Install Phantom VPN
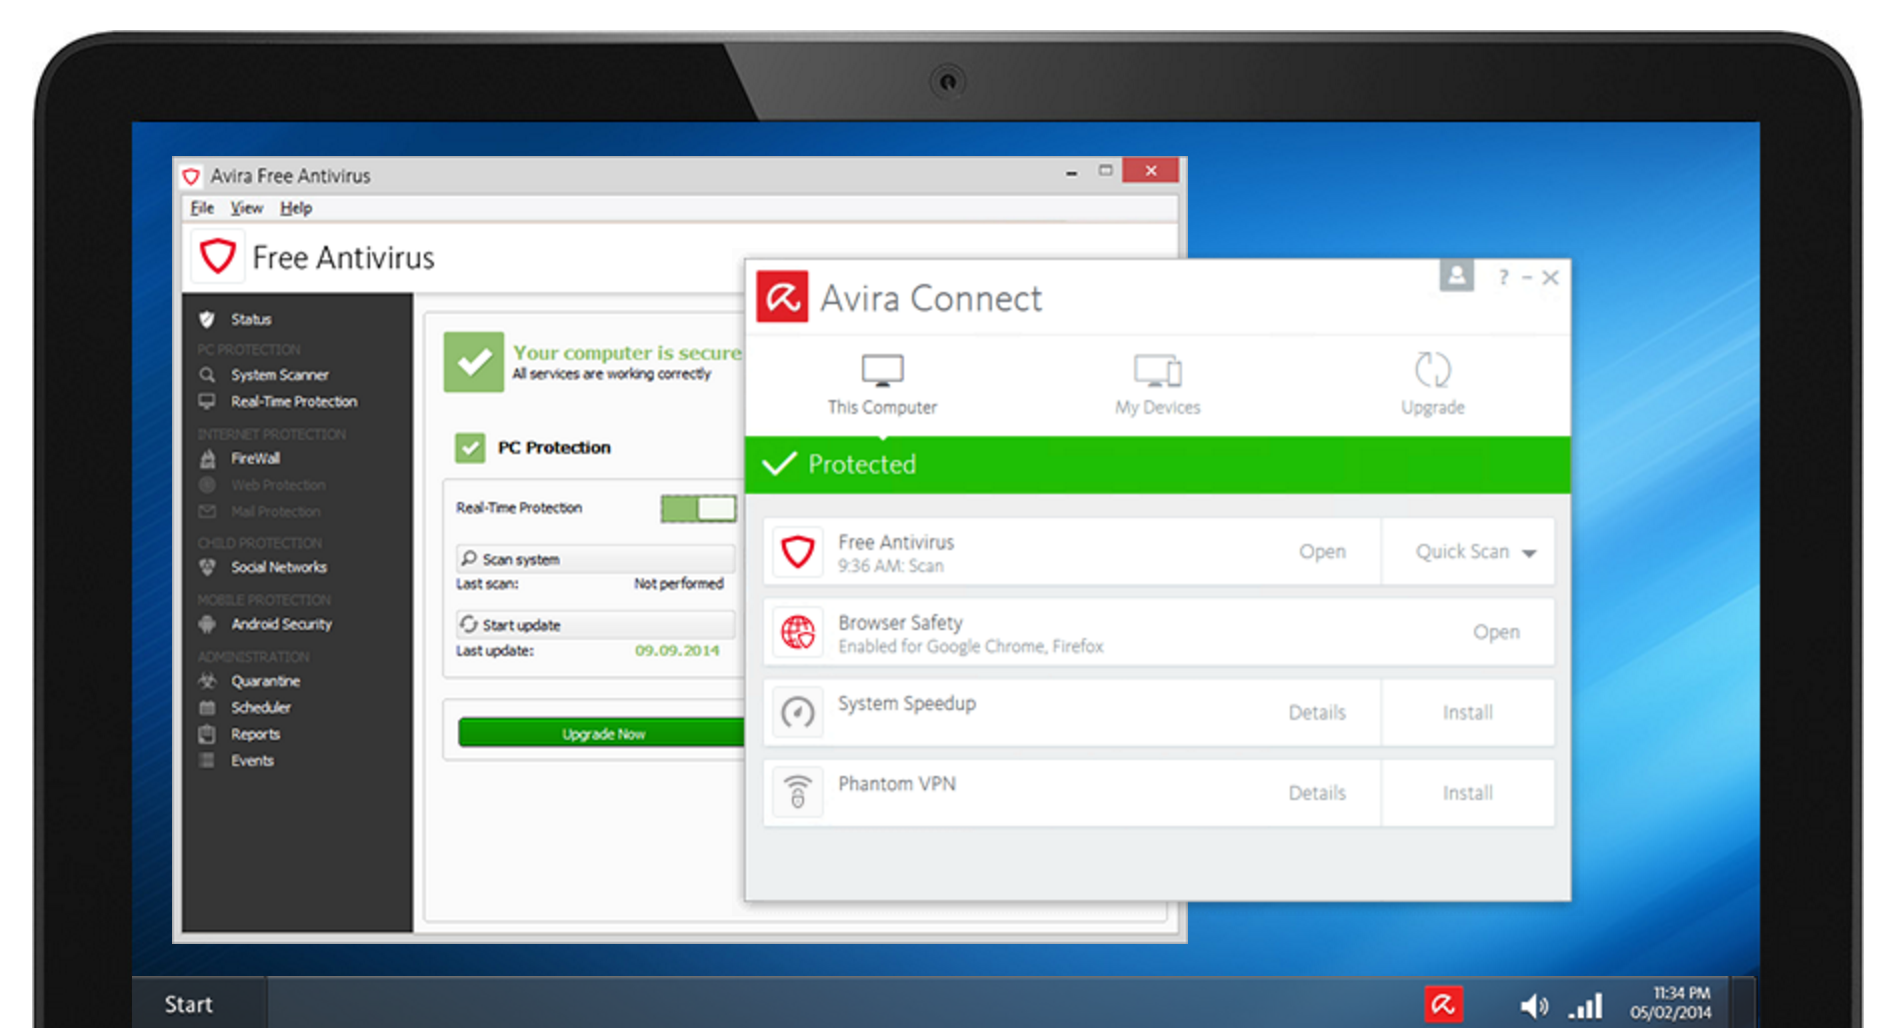The image size is (1890, 1028). click(1467, 793)
